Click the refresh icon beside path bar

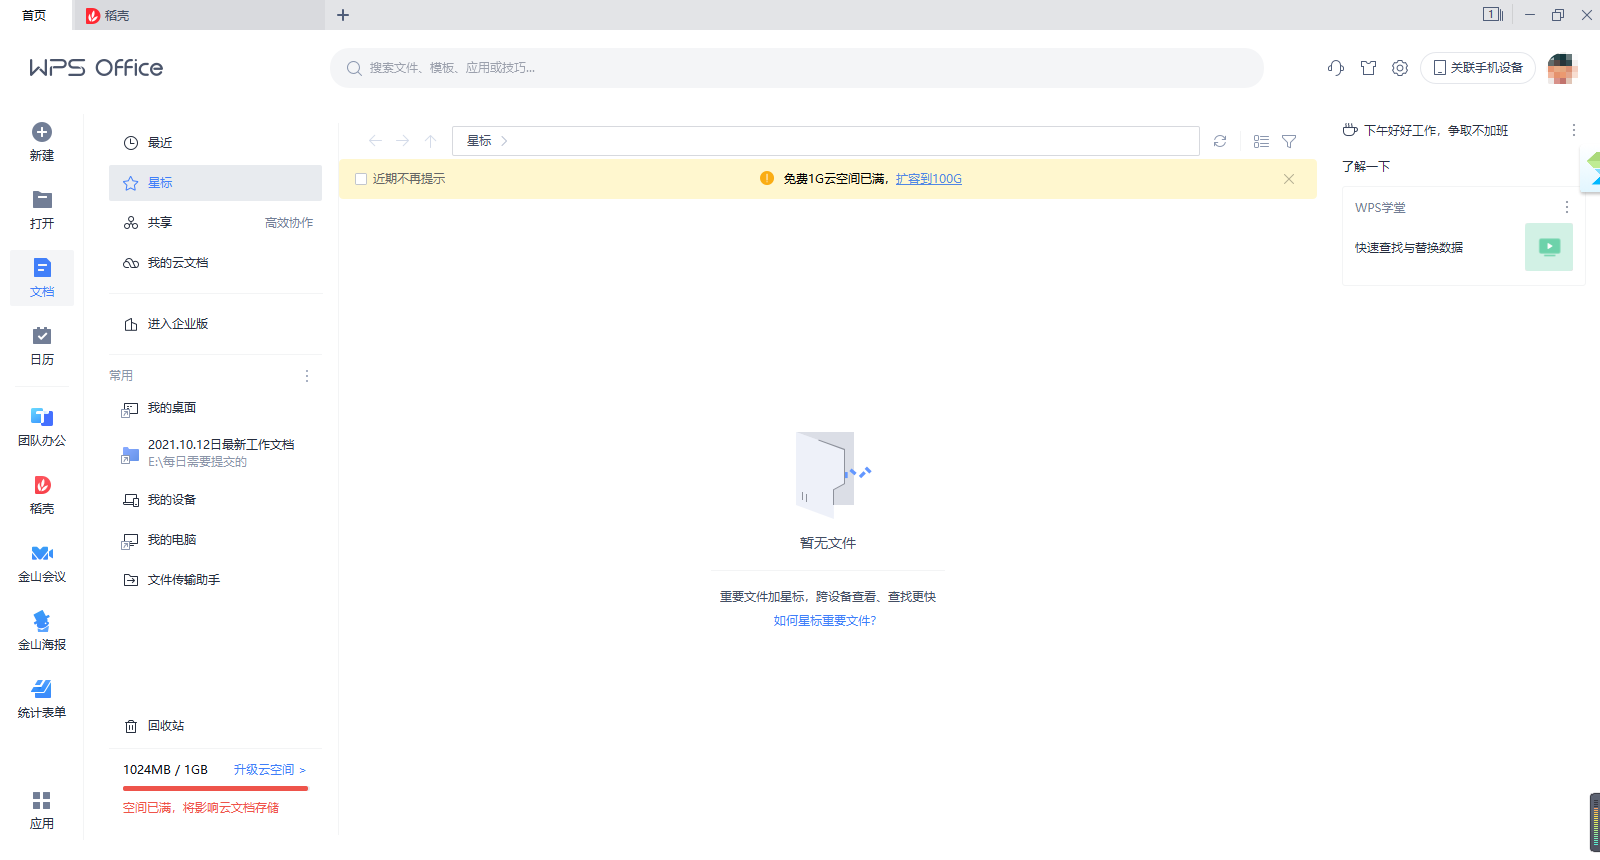[1220, 141]
